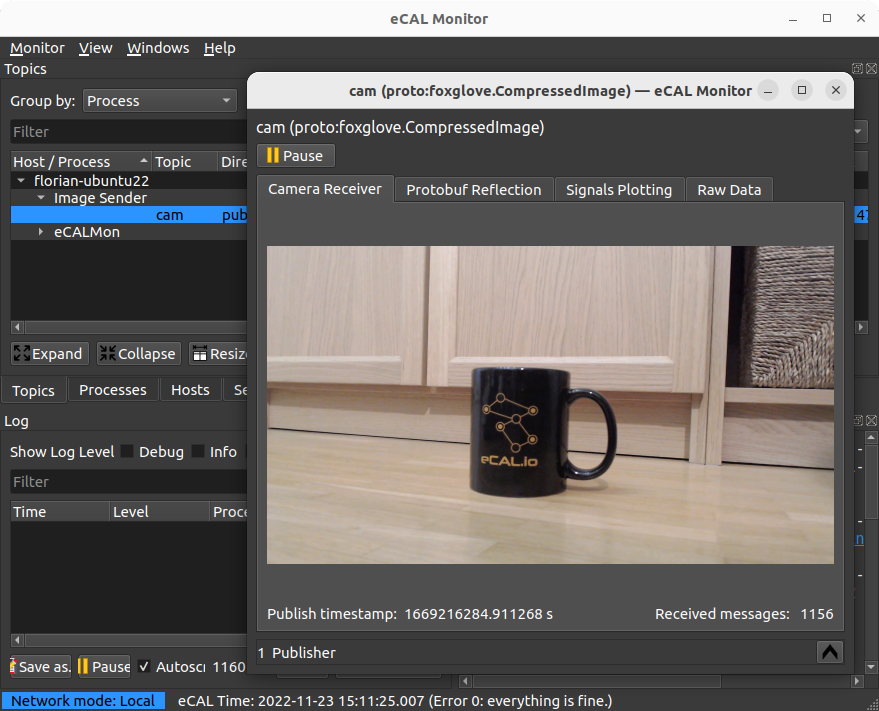879x711 pixels.
Task: Switch to the Topics bottom tab
Action: click(33, 390)
